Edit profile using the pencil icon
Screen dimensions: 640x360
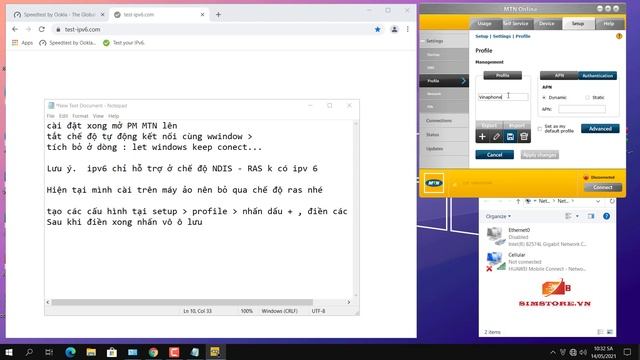(496, 137)
